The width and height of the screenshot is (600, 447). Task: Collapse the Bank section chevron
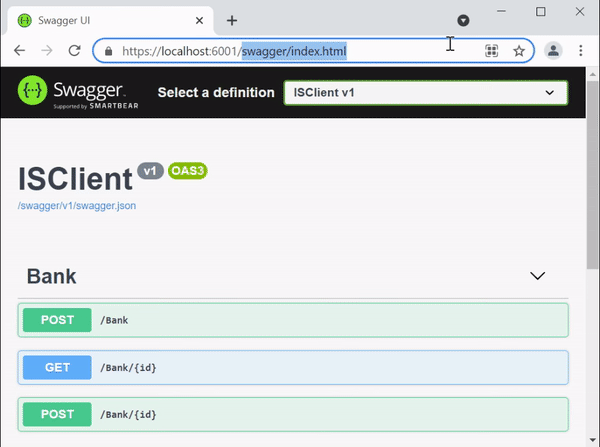[537, 276]
